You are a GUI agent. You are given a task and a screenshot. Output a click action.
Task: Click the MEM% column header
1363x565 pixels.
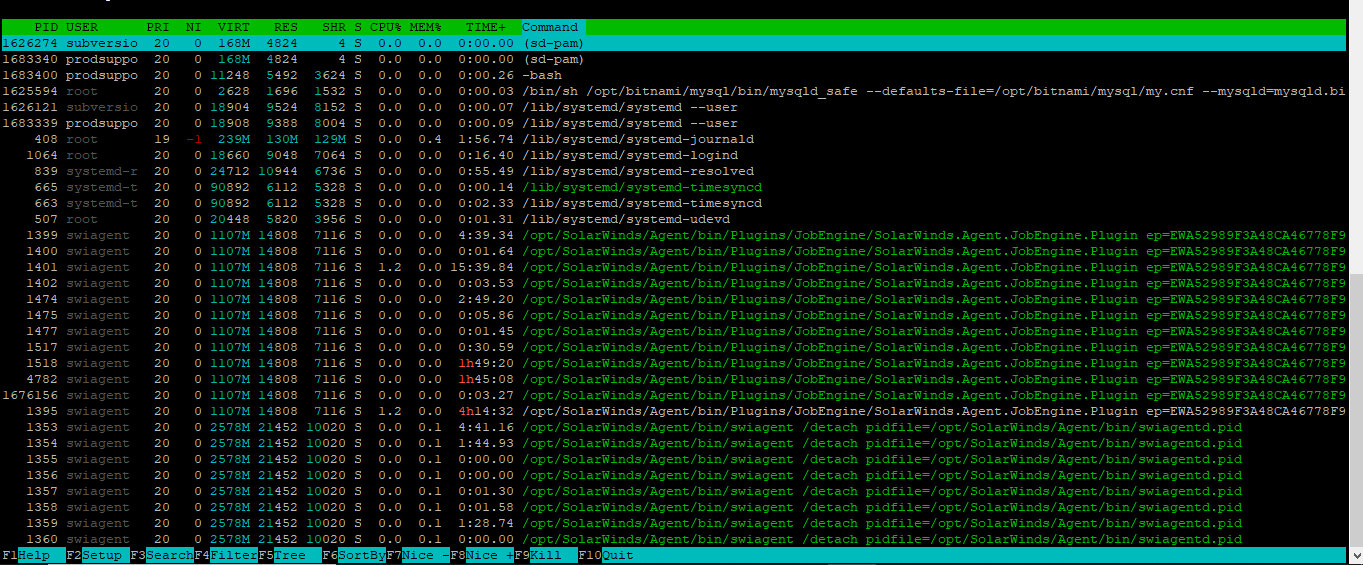[x=426, y=27]
